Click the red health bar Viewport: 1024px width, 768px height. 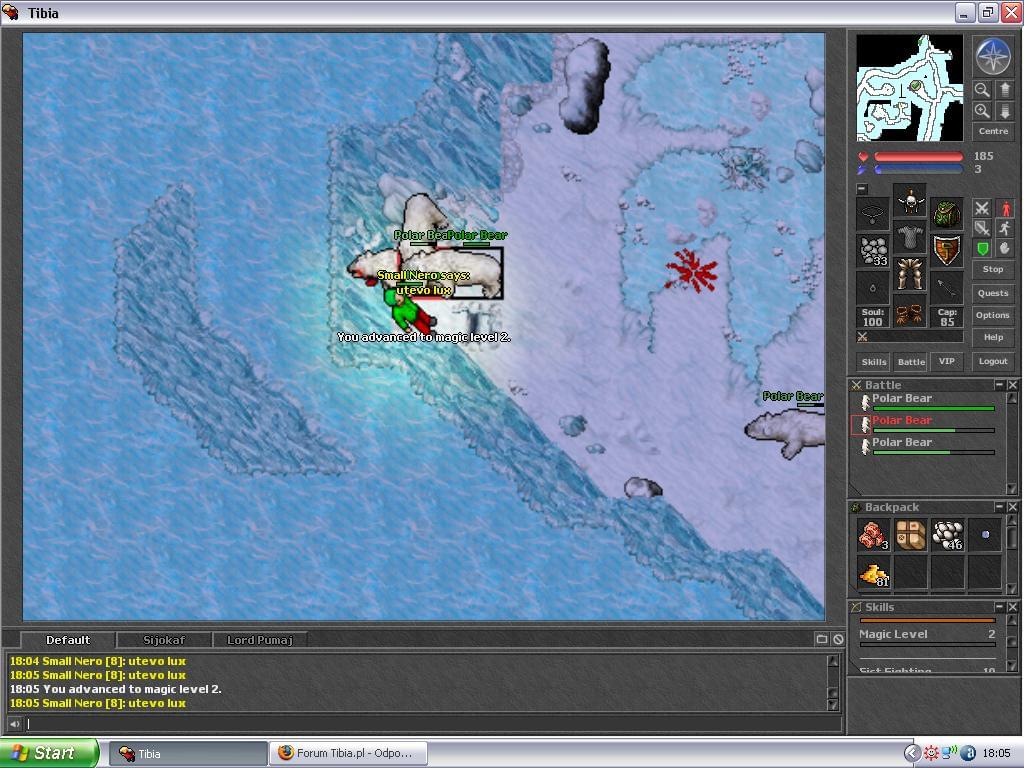(x=918, y=157)
